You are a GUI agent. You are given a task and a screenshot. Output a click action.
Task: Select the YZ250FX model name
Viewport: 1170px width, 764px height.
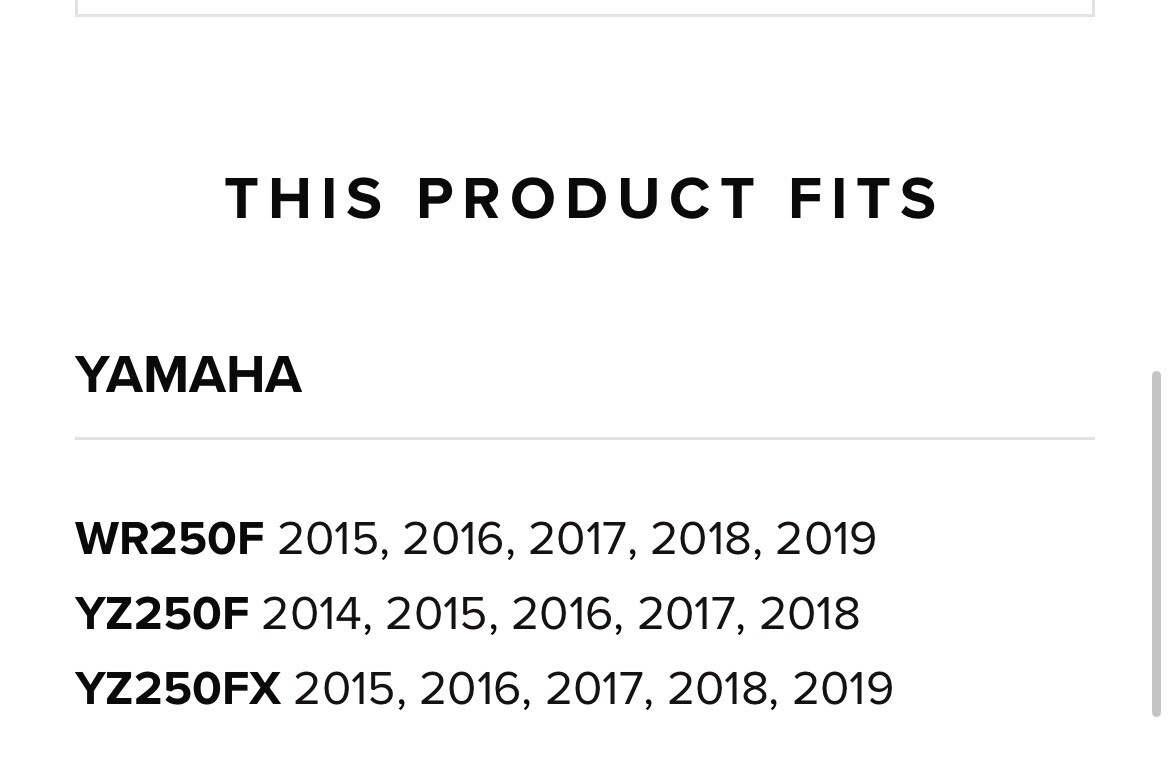coord(178,689)
